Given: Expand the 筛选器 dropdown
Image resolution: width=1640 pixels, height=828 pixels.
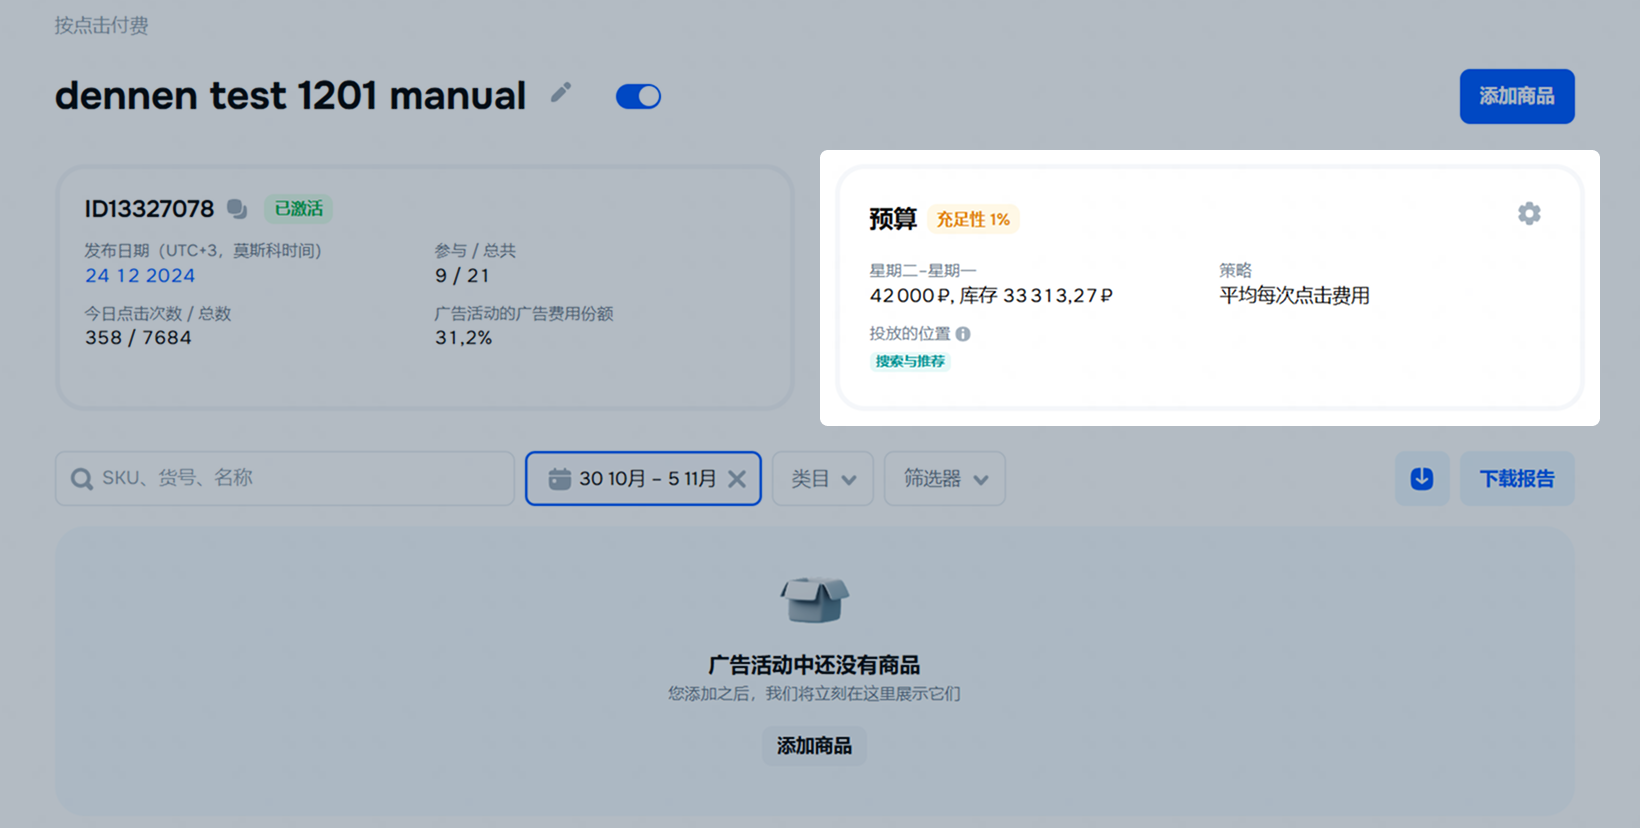Looking at the screenshot, I should point(944,479).
